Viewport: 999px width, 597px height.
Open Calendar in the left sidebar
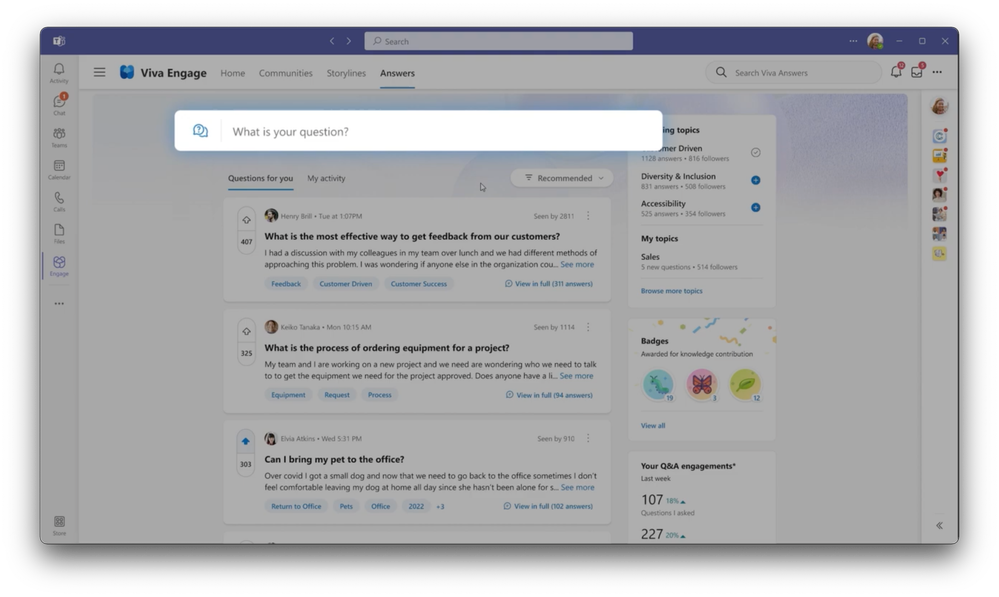click(59, 169)
